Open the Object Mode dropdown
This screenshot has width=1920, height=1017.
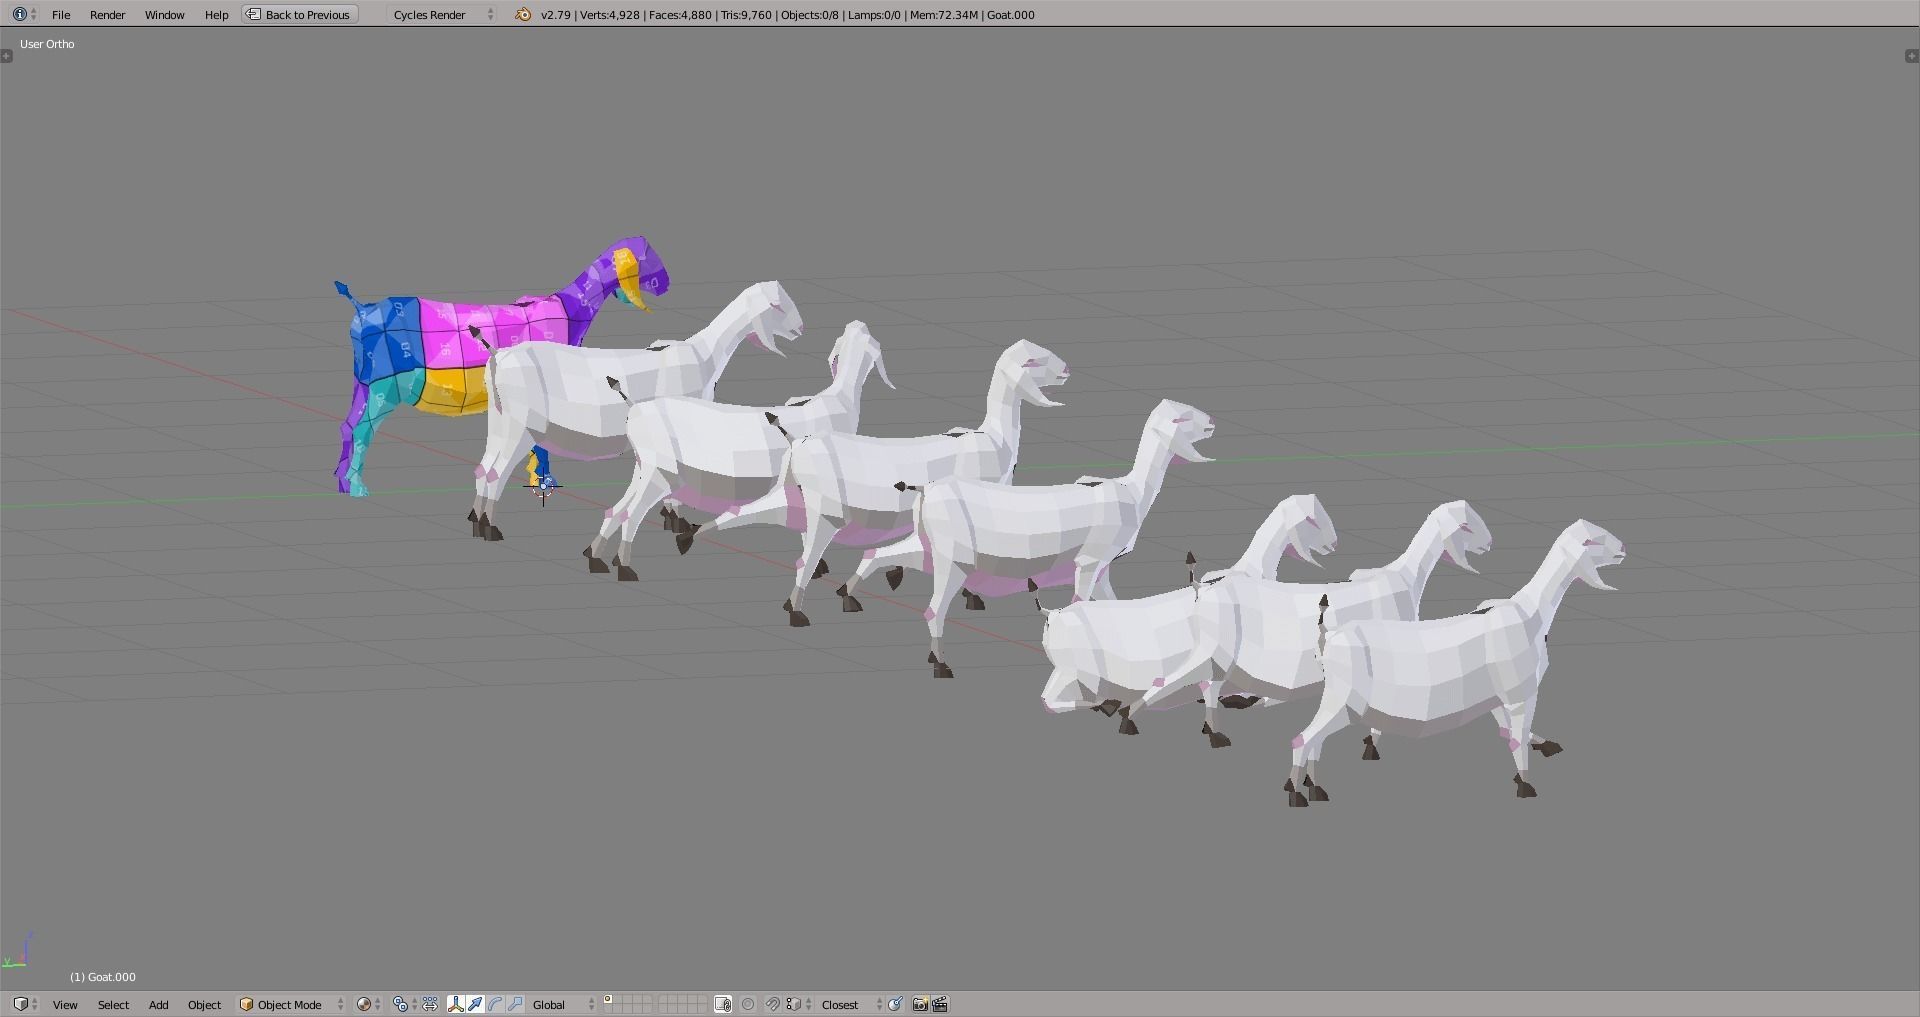point(289,1005)
